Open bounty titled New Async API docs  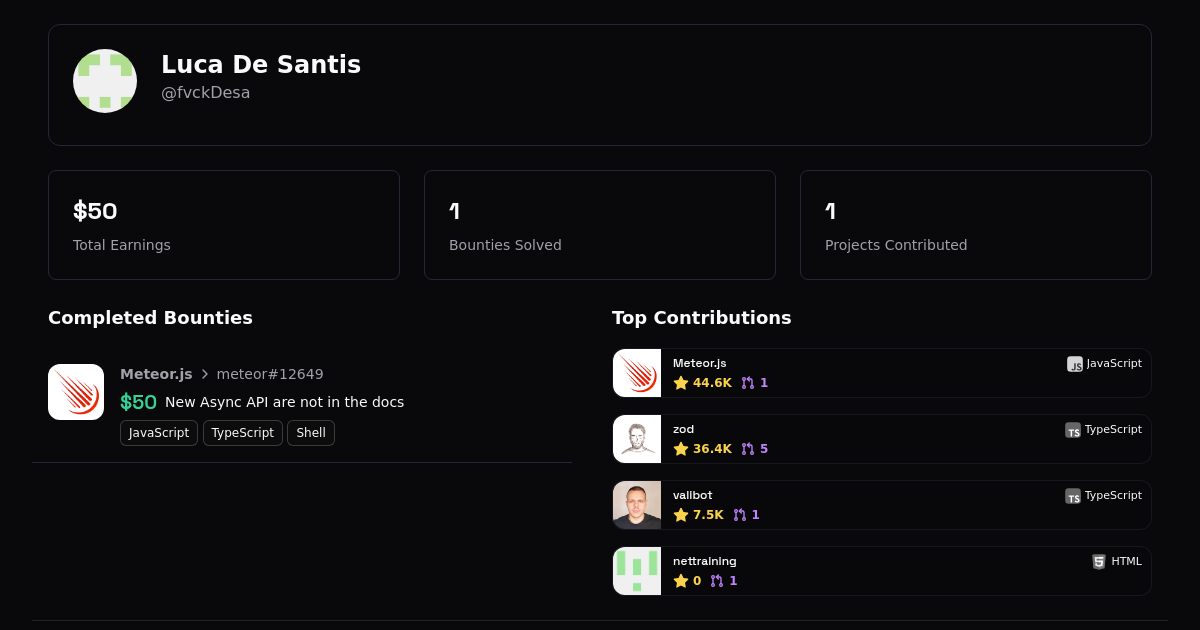(284, 402)
